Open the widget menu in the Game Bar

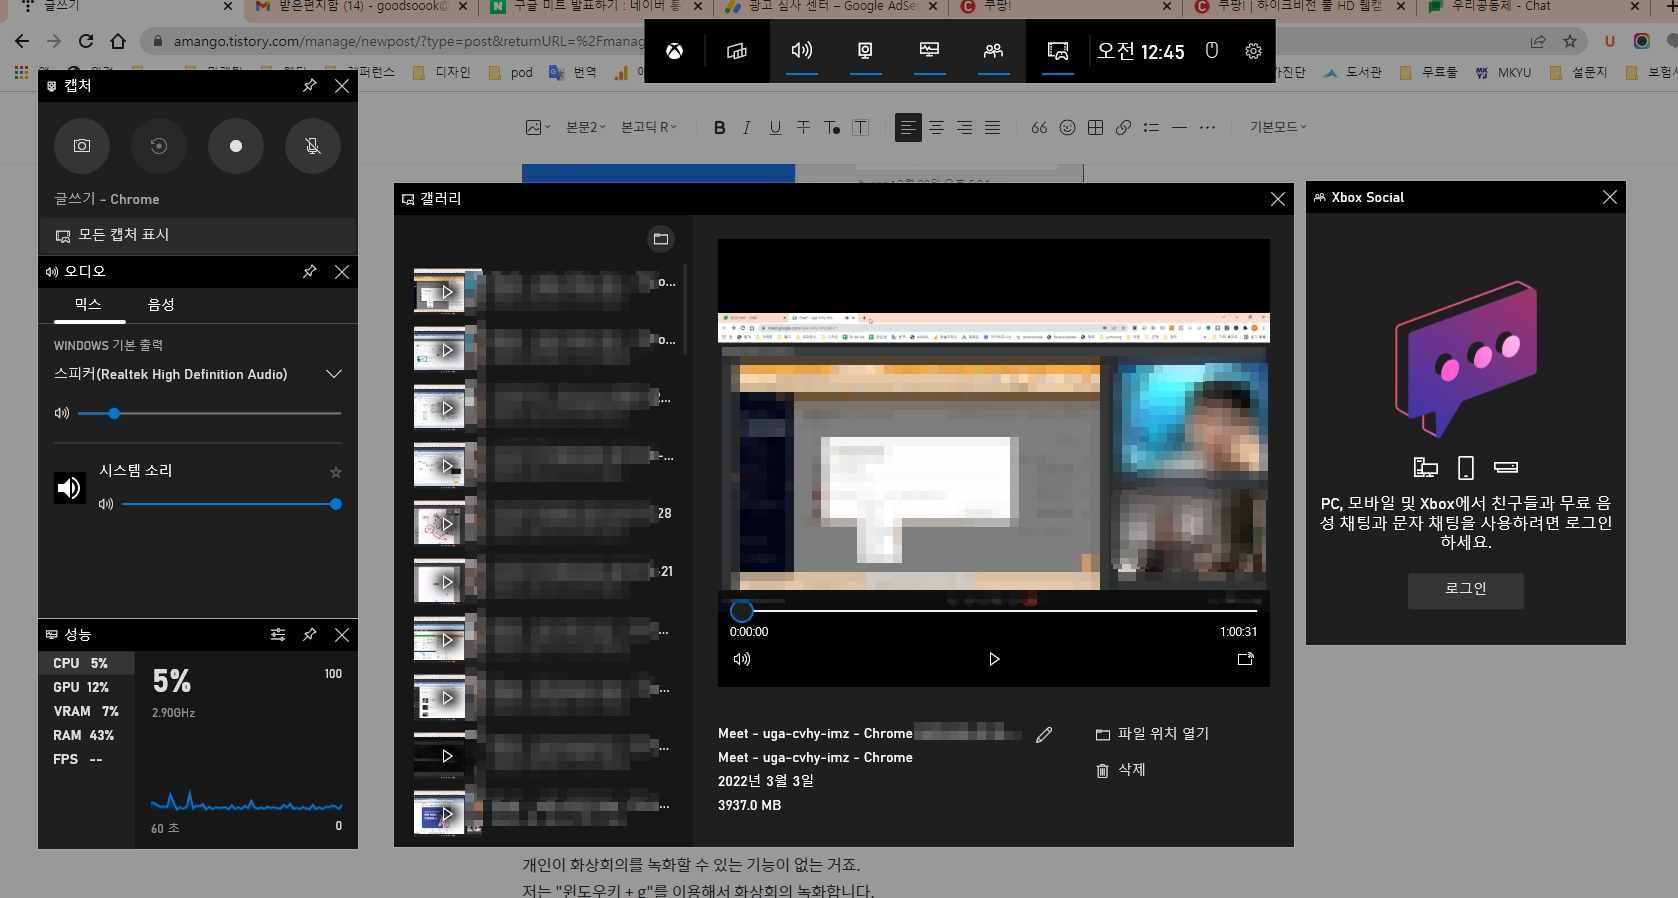(737, 51)
